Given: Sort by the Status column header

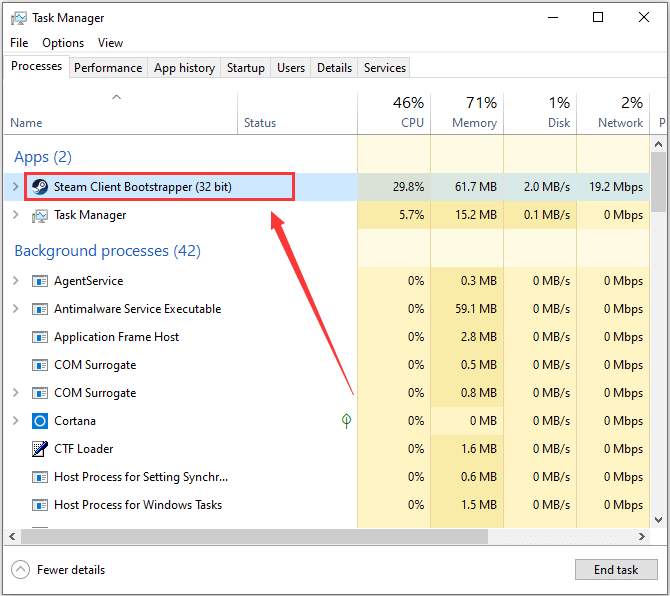Looking at the screenshot, I should (x=297, y=114).
